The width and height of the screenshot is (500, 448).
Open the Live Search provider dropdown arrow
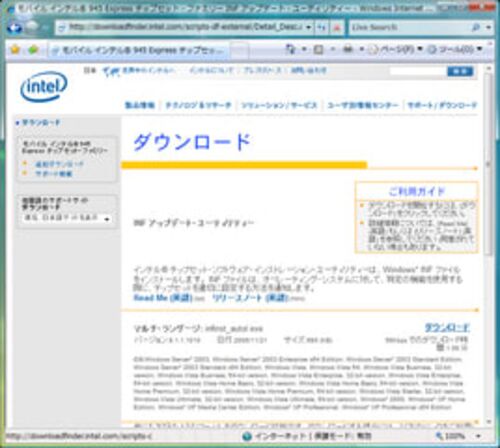point(488,28)
